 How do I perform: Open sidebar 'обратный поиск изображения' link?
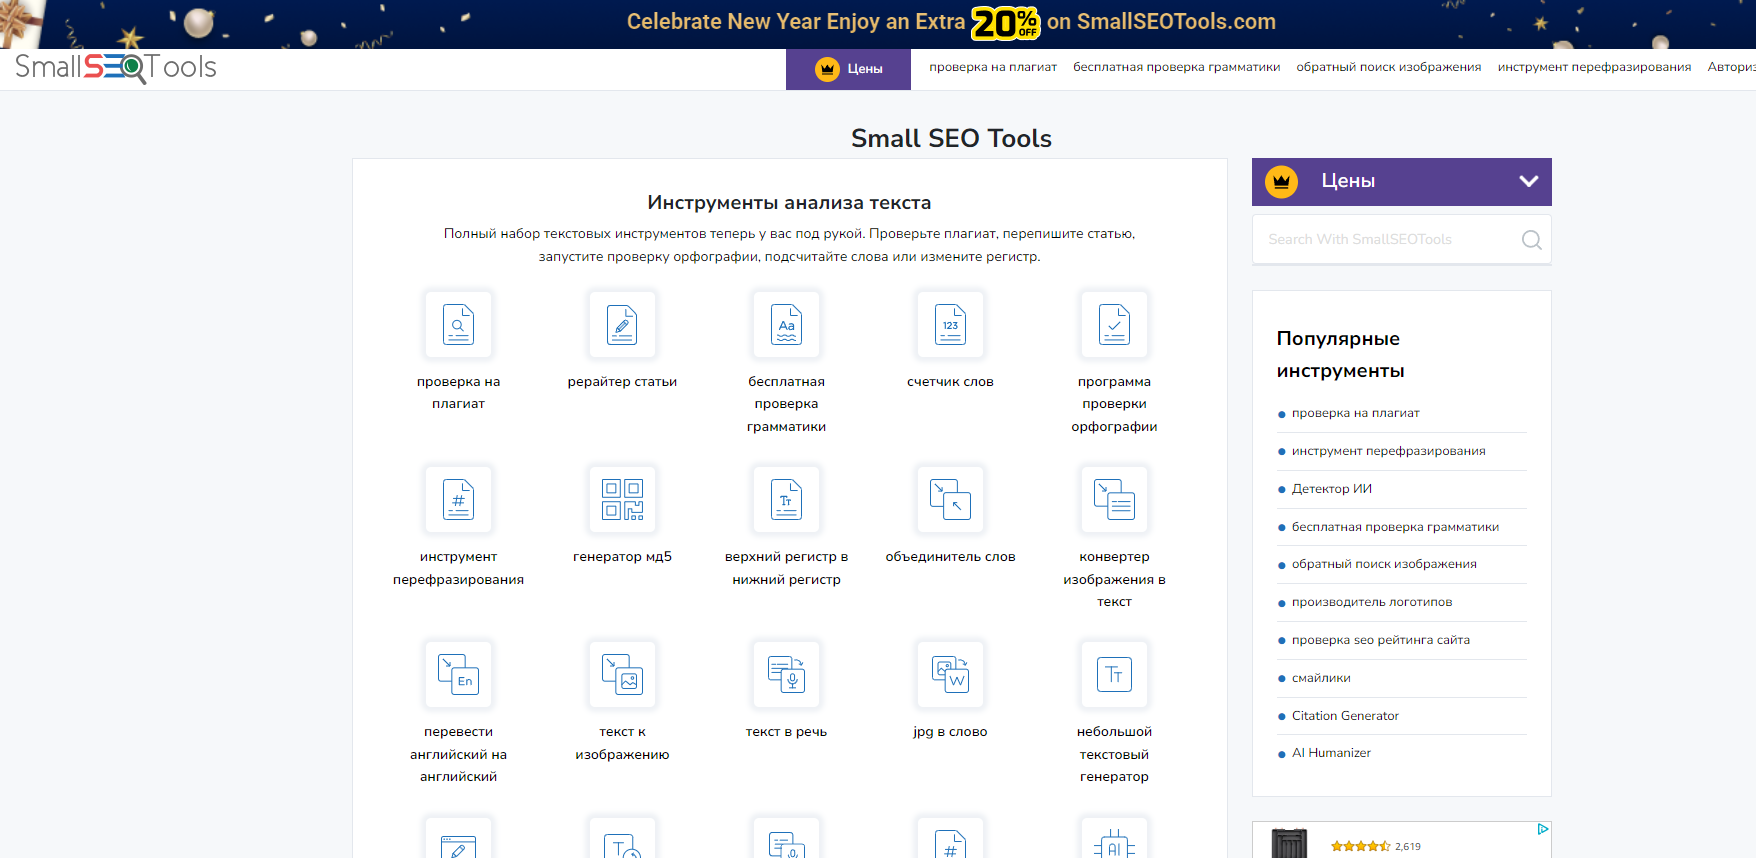point(1384,564)
